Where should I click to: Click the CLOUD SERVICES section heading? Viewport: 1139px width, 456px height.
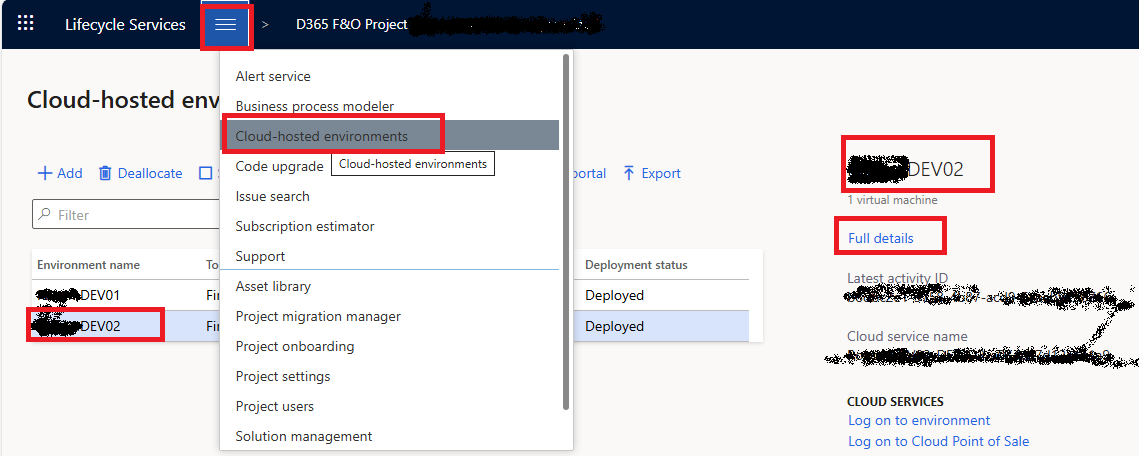click(895, 402)
